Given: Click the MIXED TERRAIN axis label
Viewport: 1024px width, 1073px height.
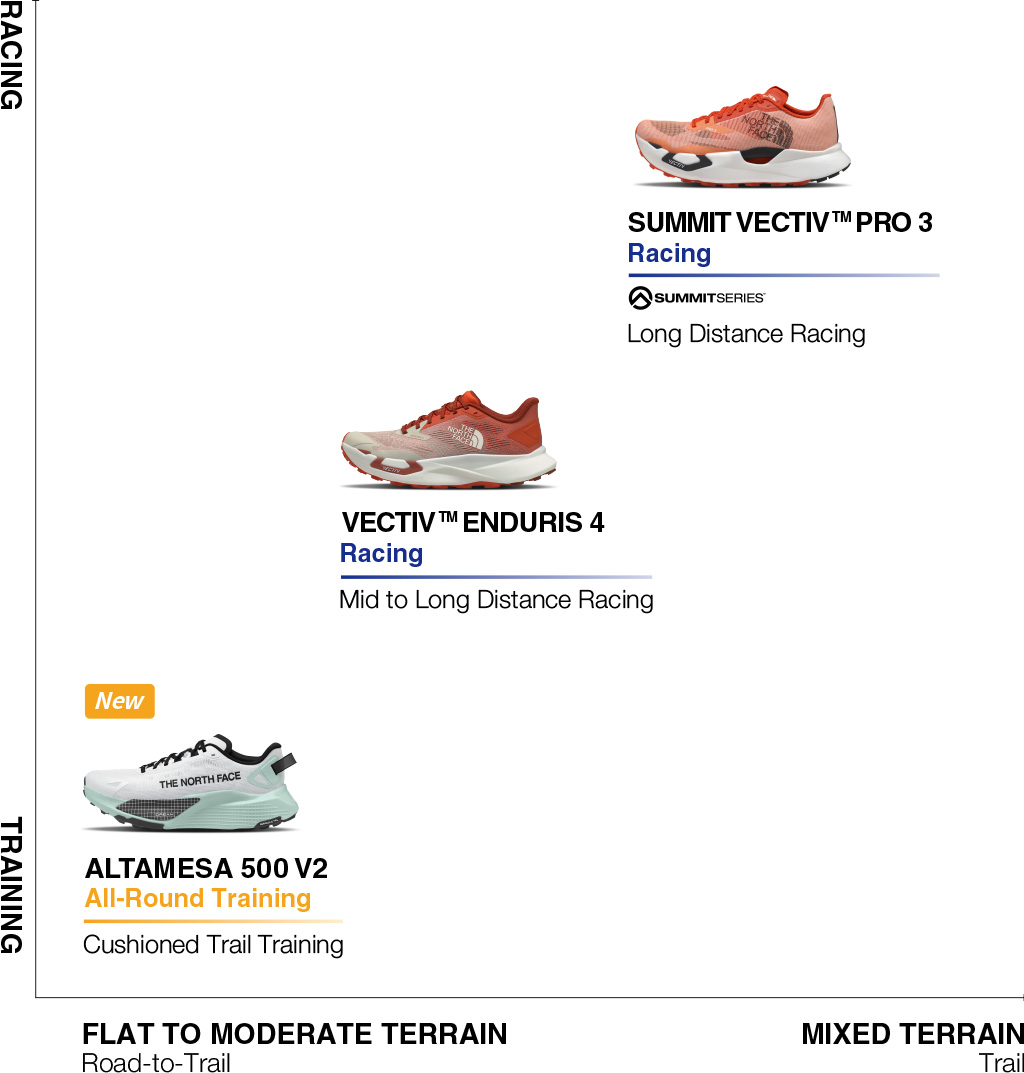Looking at the screenshot, I should click(x=912, y=1034).
